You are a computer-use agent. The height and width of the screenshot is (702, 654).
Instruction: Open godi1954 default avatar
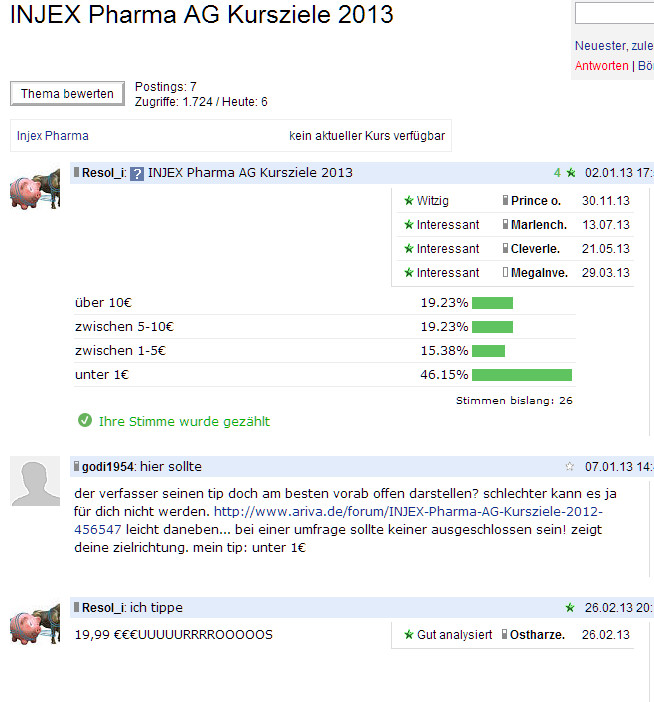pos(35,481)
